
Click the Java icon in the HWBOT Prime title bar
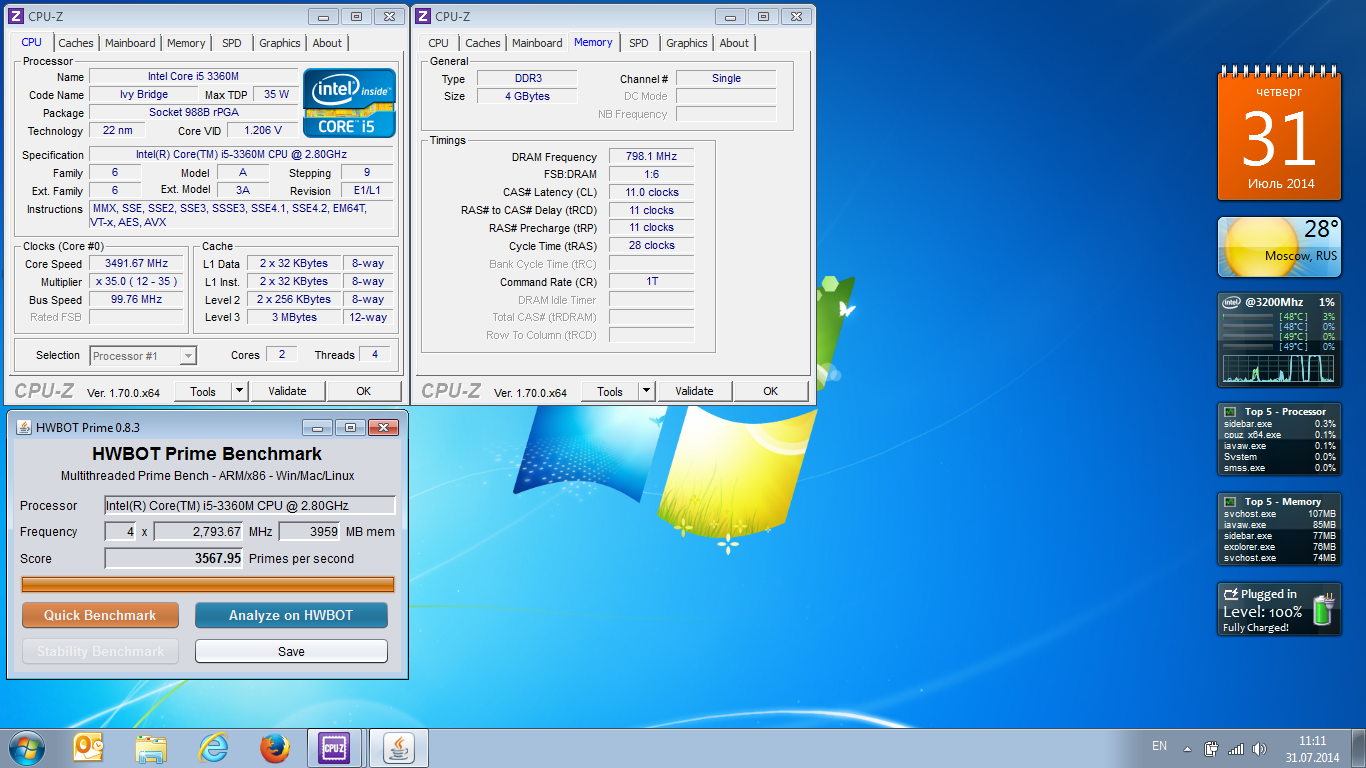click(x=23, y=427)
